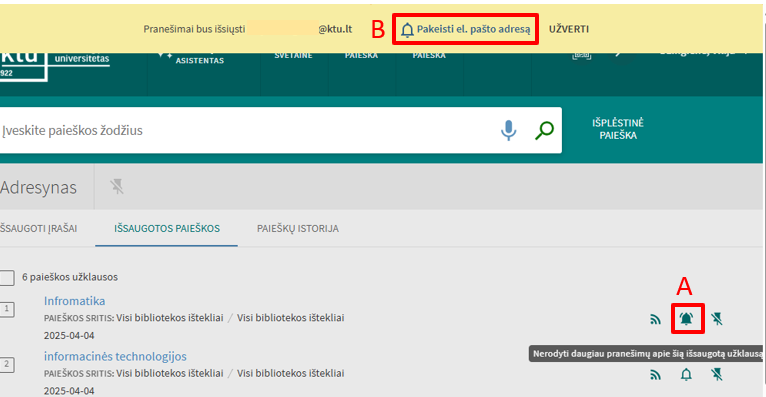766x397 pixels.
Task: Unpin the informacinės technologijos saved search
Action: (x=717, y=375)
